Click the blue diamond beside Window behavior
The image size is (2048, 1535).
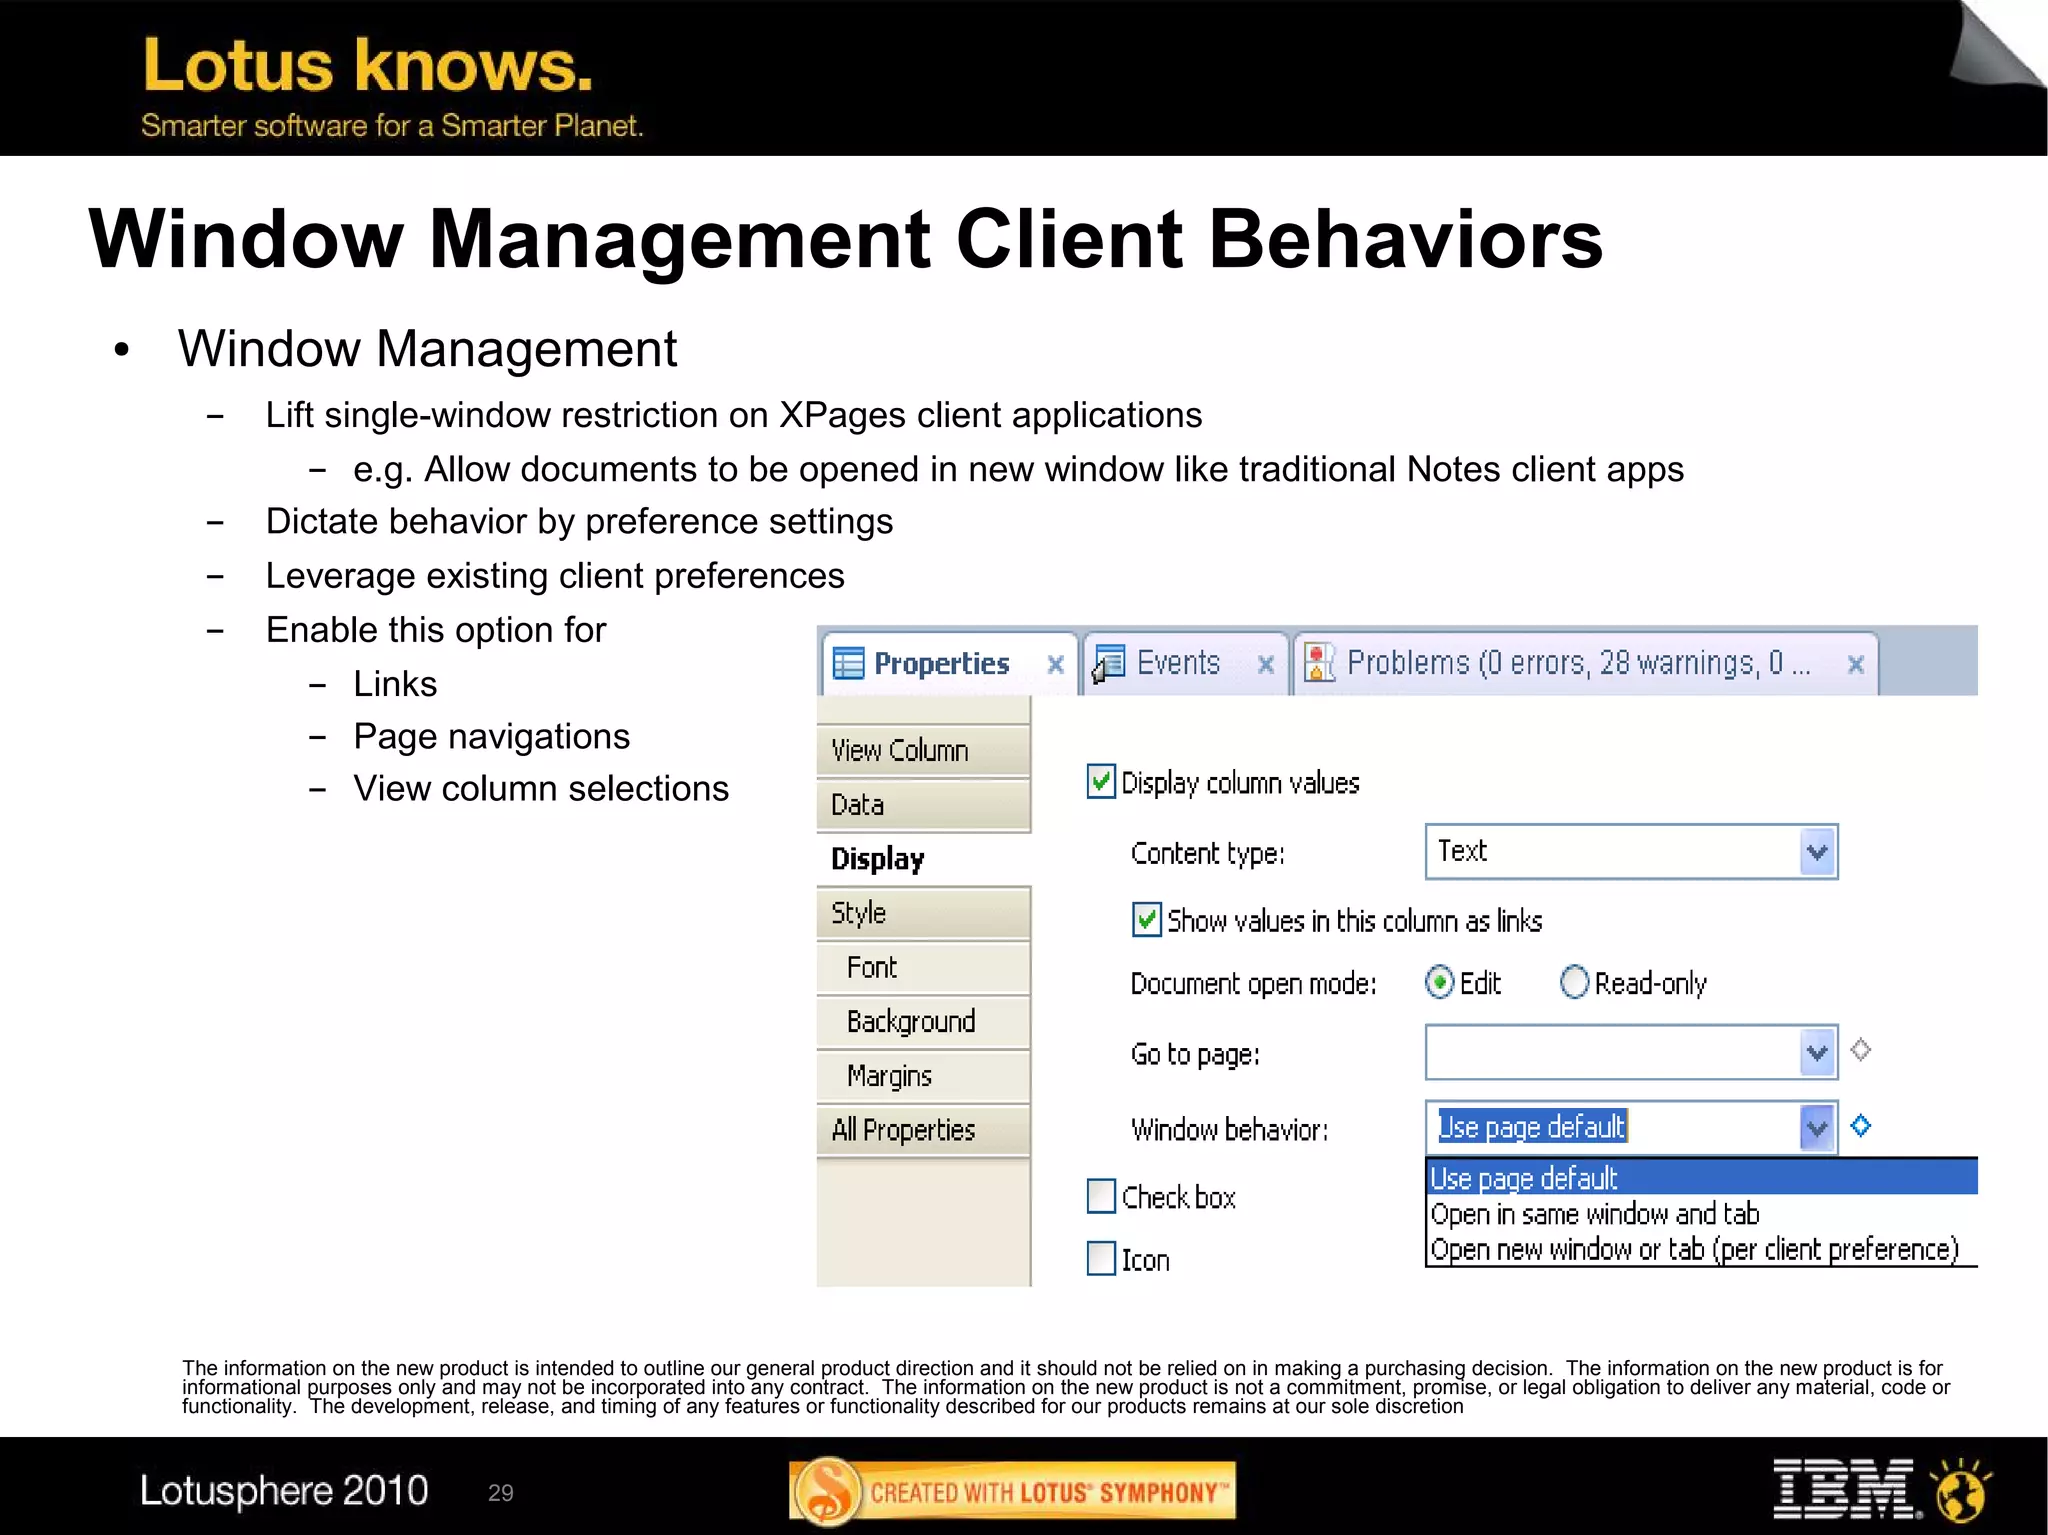1861,1126
